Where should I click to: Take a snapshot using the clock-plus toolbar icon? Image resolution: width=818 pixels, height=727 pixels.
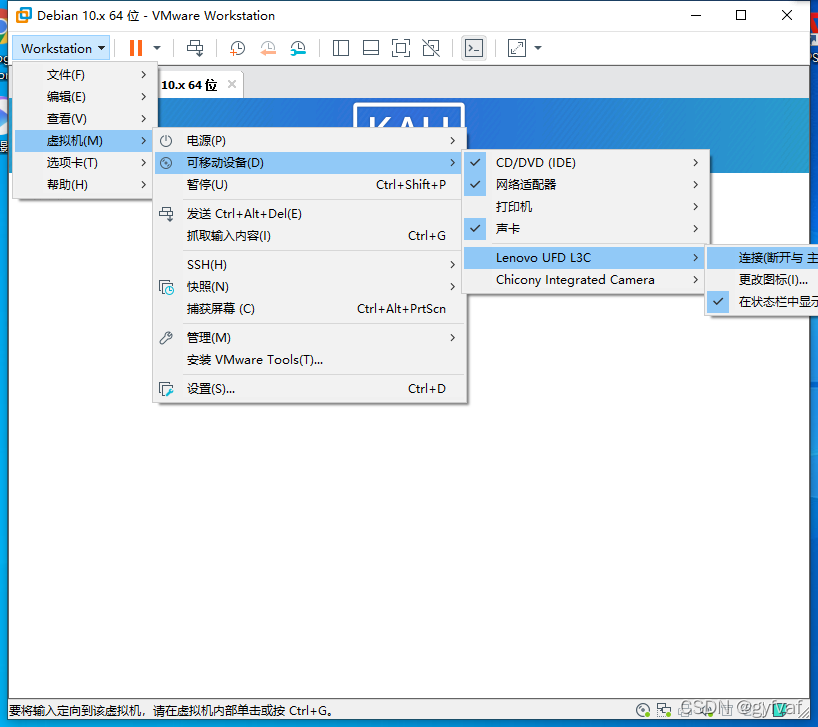237,48
